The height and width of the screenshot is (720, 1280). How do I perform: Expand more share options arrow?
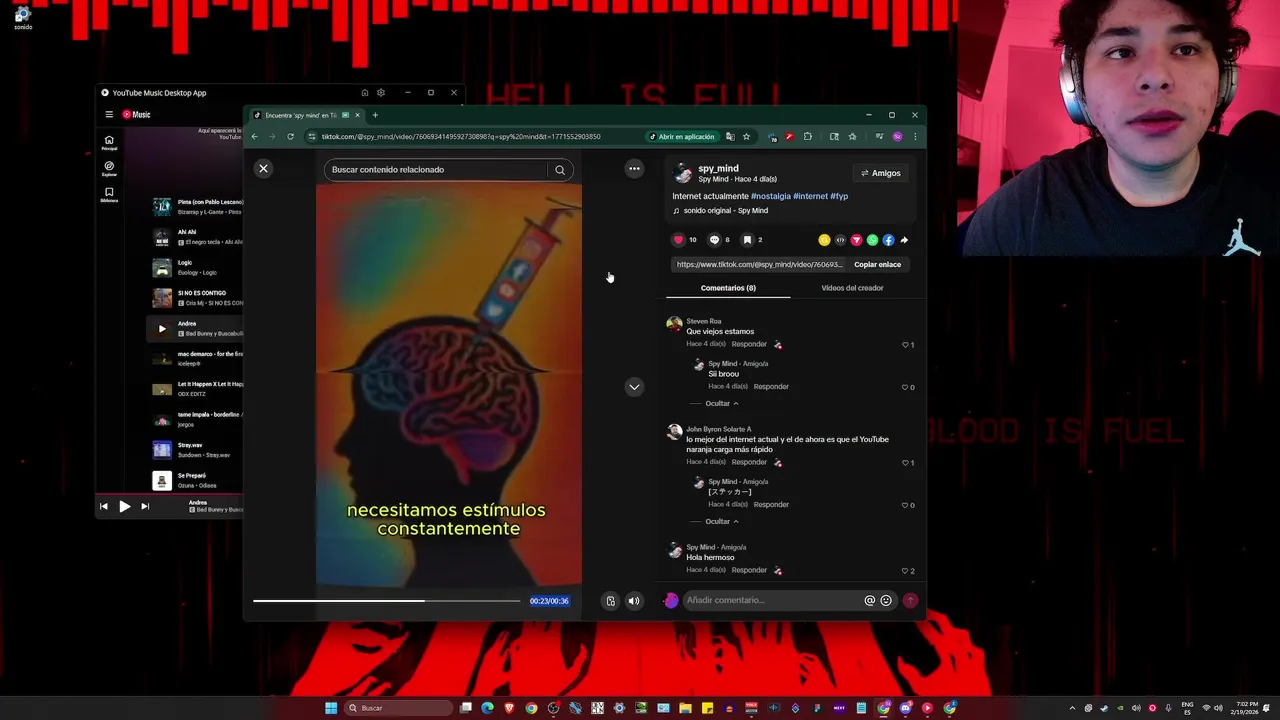point(904,240)
